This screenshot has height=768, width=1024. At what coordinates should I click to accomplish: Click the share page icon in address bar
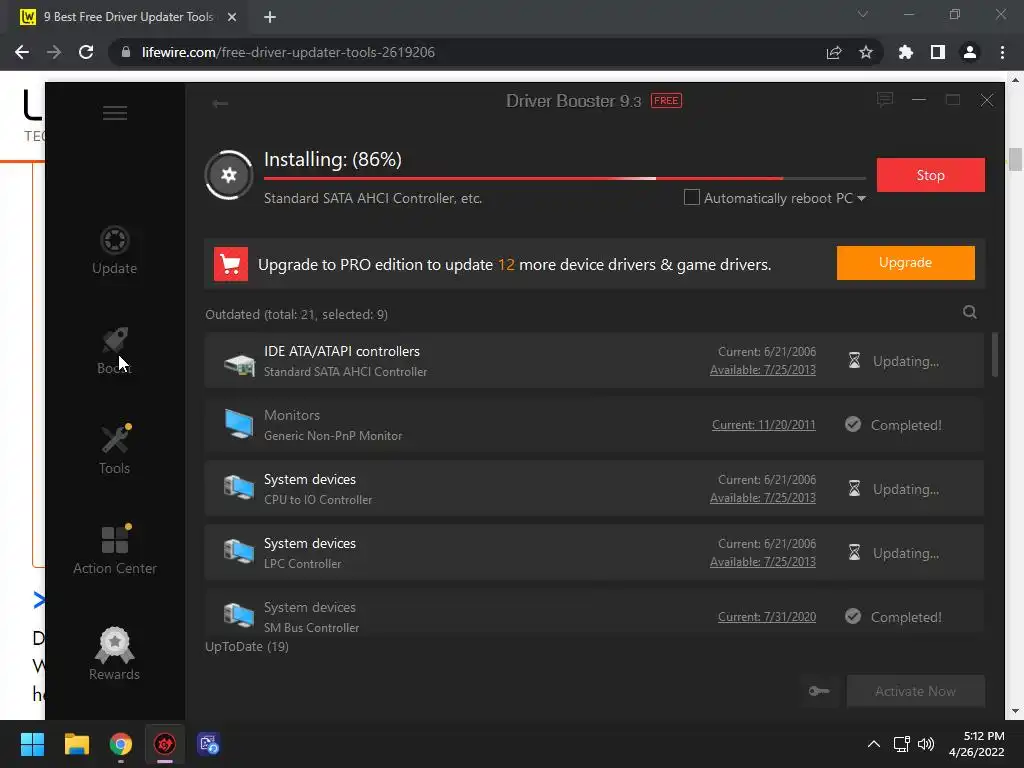(834, 52)
